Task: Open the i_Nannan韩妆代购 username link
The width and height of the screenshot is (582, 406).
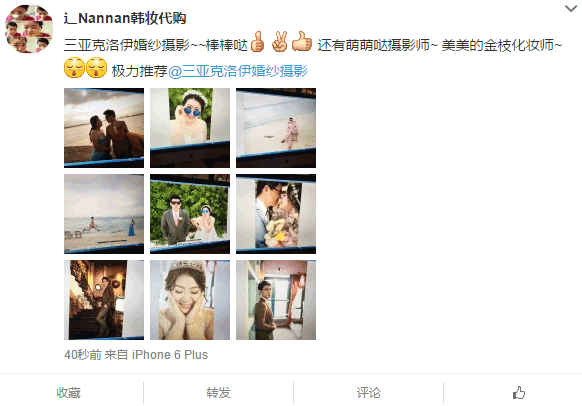Action: 125,18
